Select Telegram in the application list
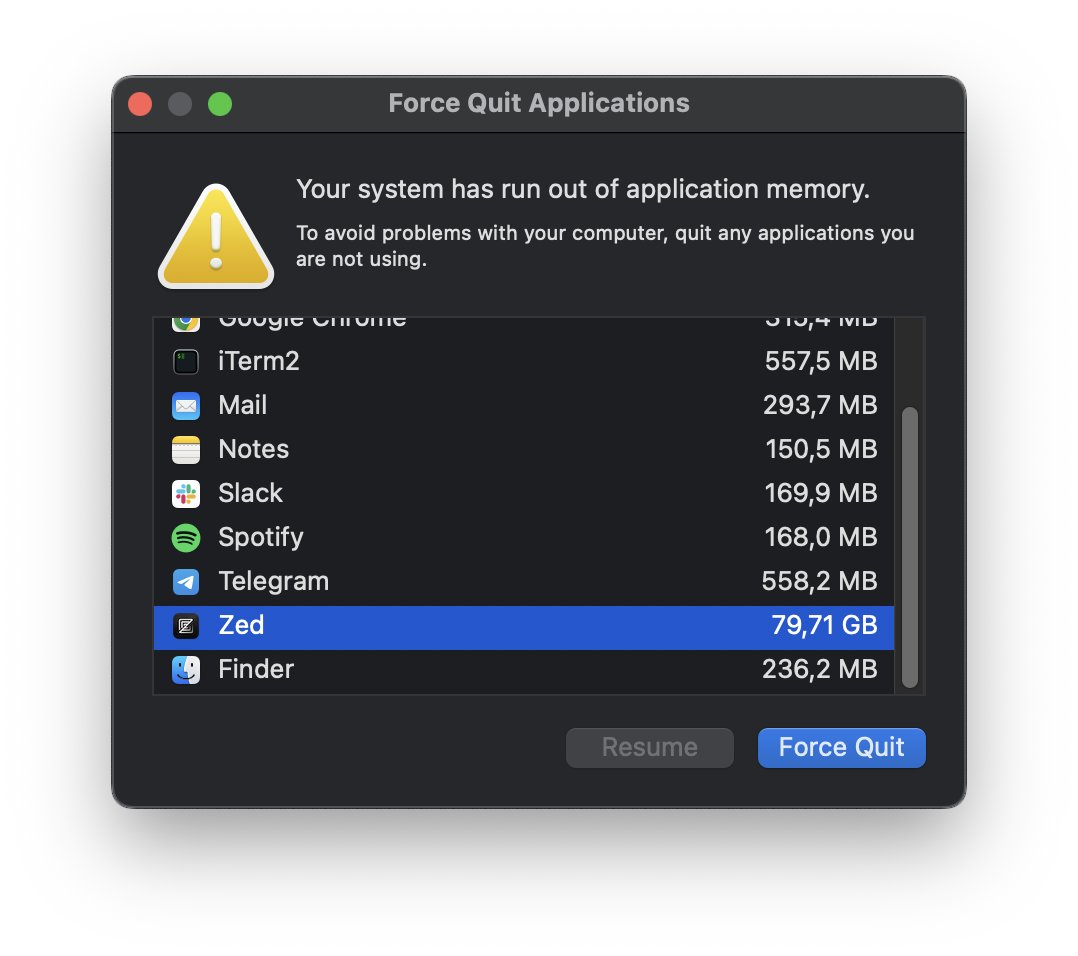This screenshot has height=956, width=1078. 450,582
